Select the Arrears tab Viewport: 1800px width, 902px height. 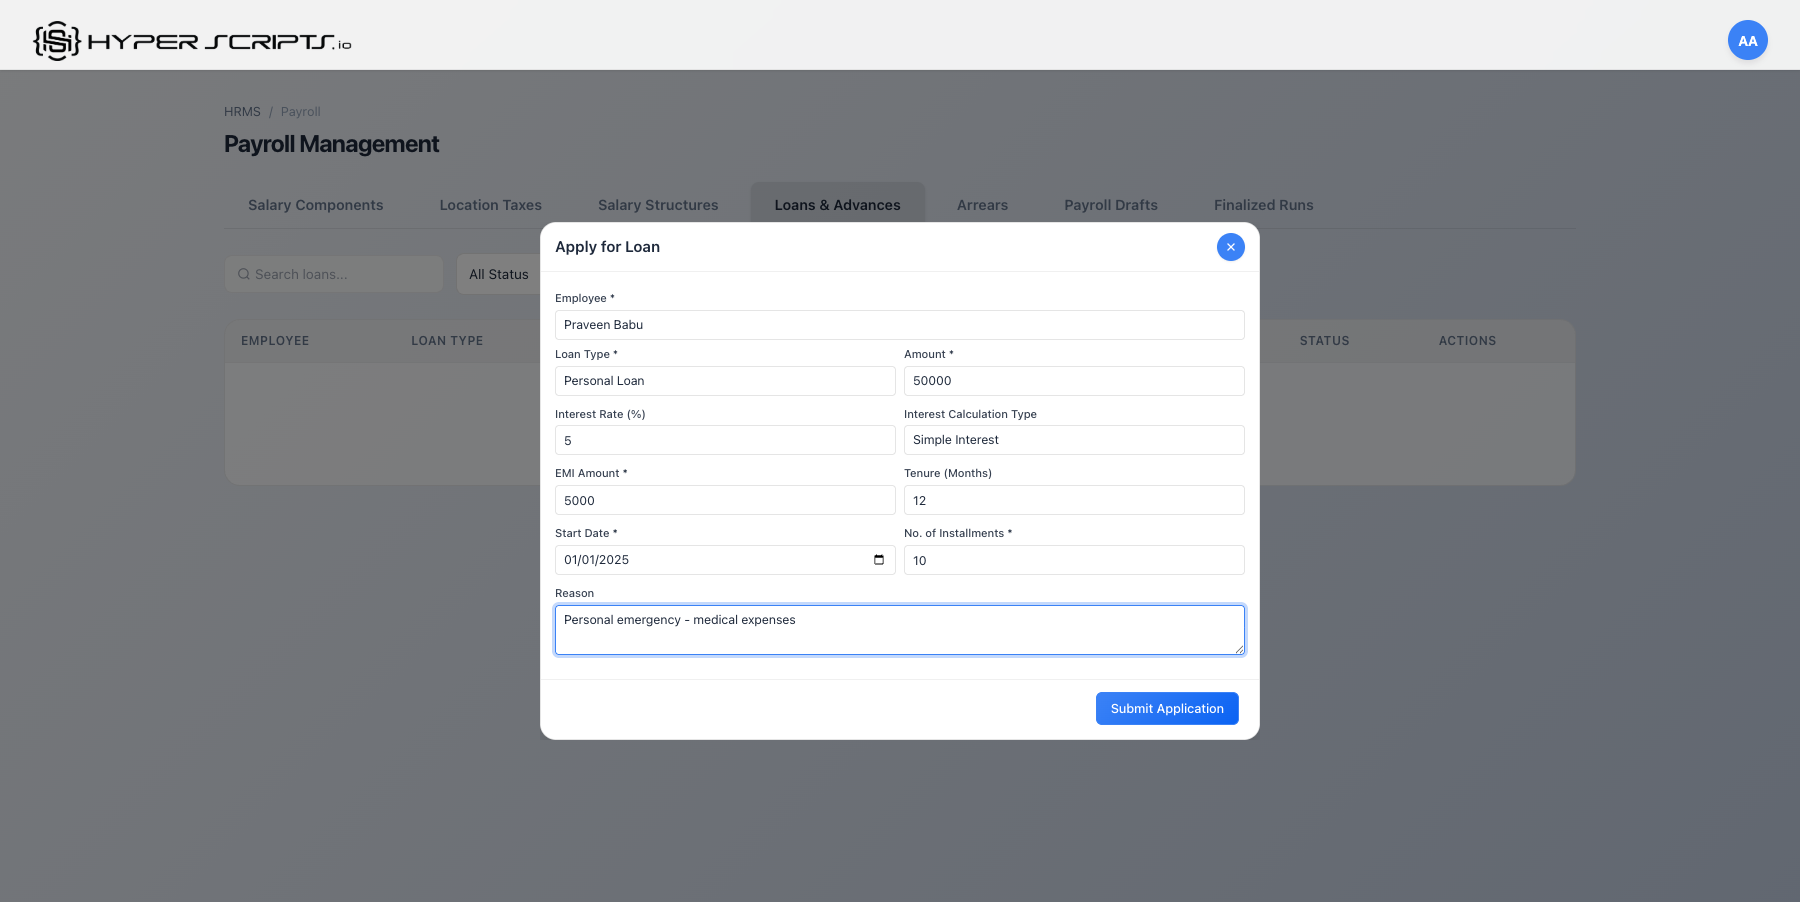tap(982, 205)
